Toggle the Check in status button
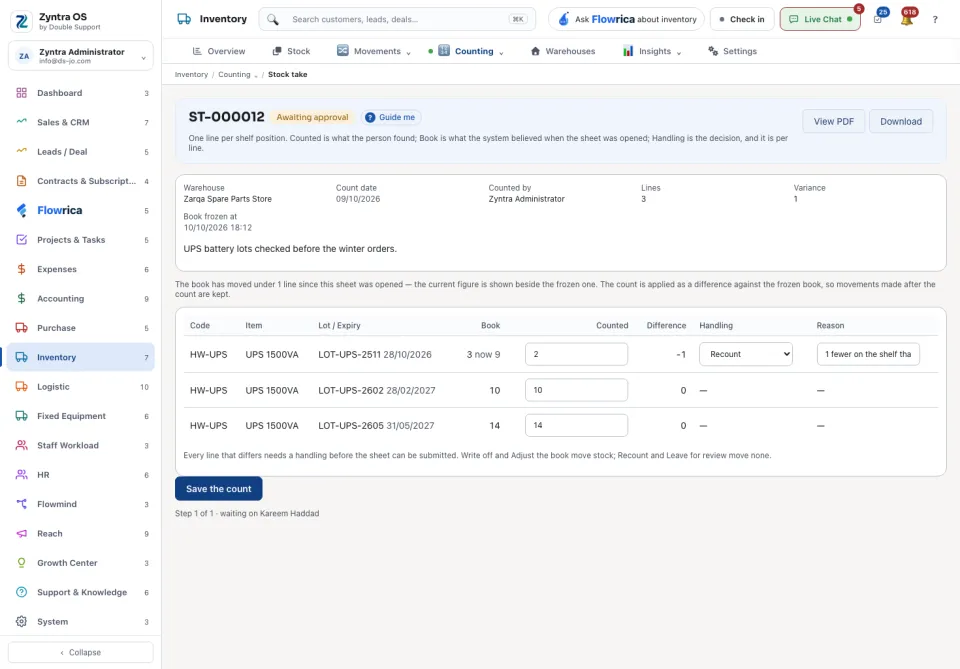960x669 pixels. [742, 20]
